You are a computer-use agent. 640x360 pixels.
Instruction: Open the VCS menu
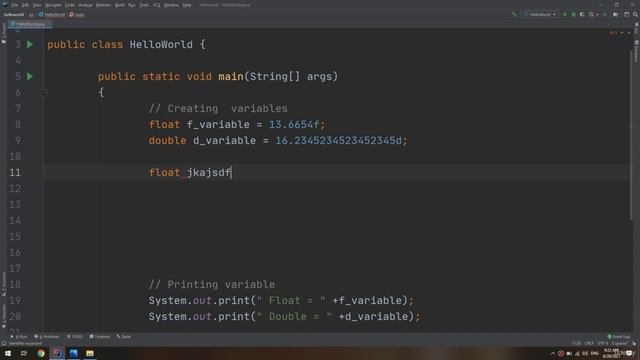[x=157, y=5]
